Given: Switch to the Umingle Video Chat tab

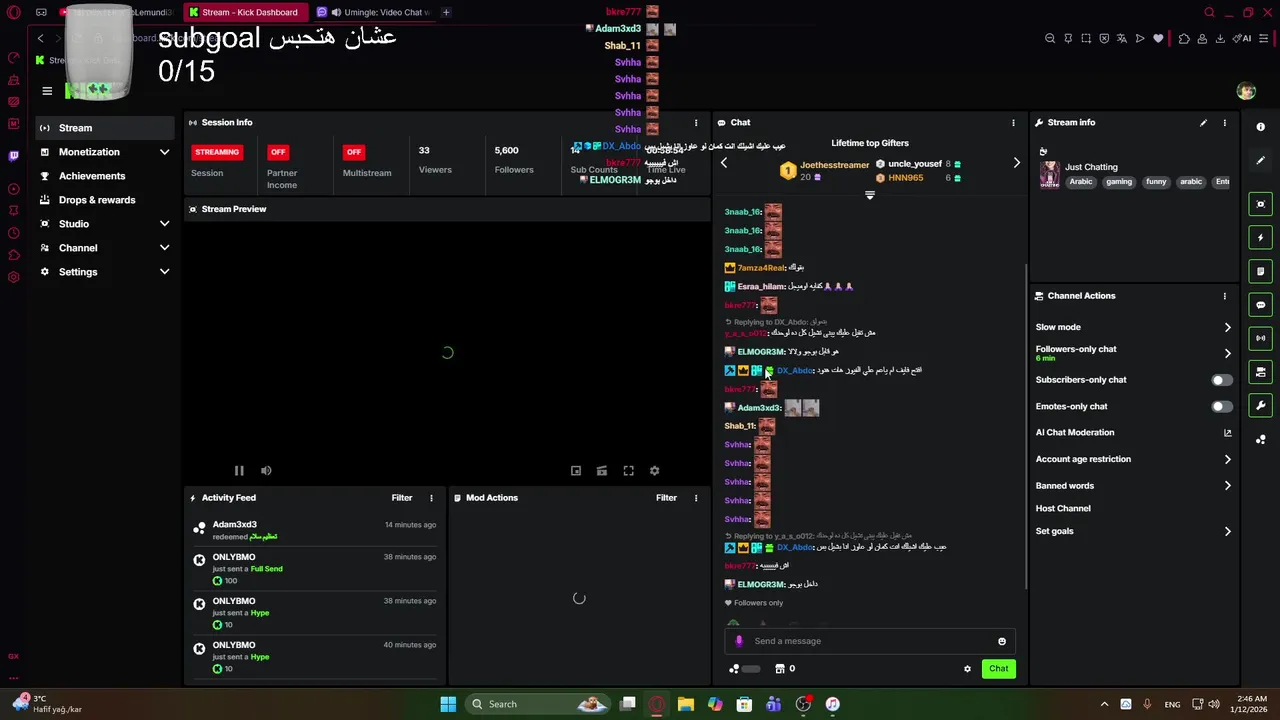Looking at the screenshot, I should click(x=372, y=12).
